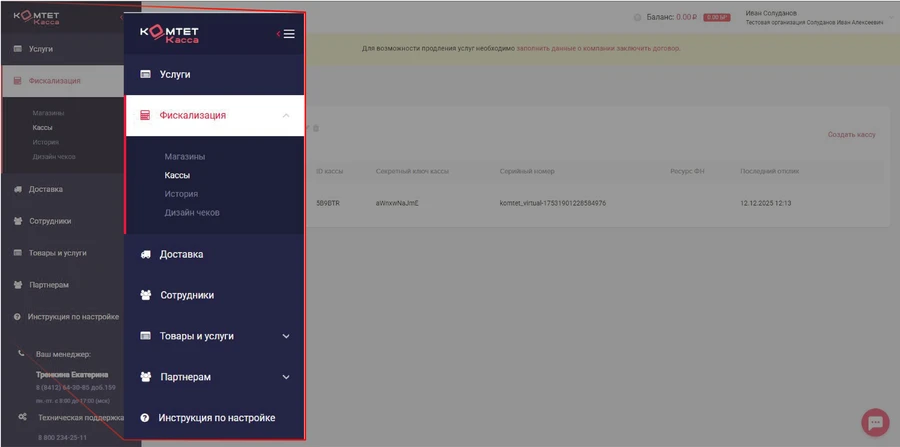Collapse the Фискализация section chevron in the enlarged menu
The width and height of the screenshot is (900, 447).
(x=286, y=116)
